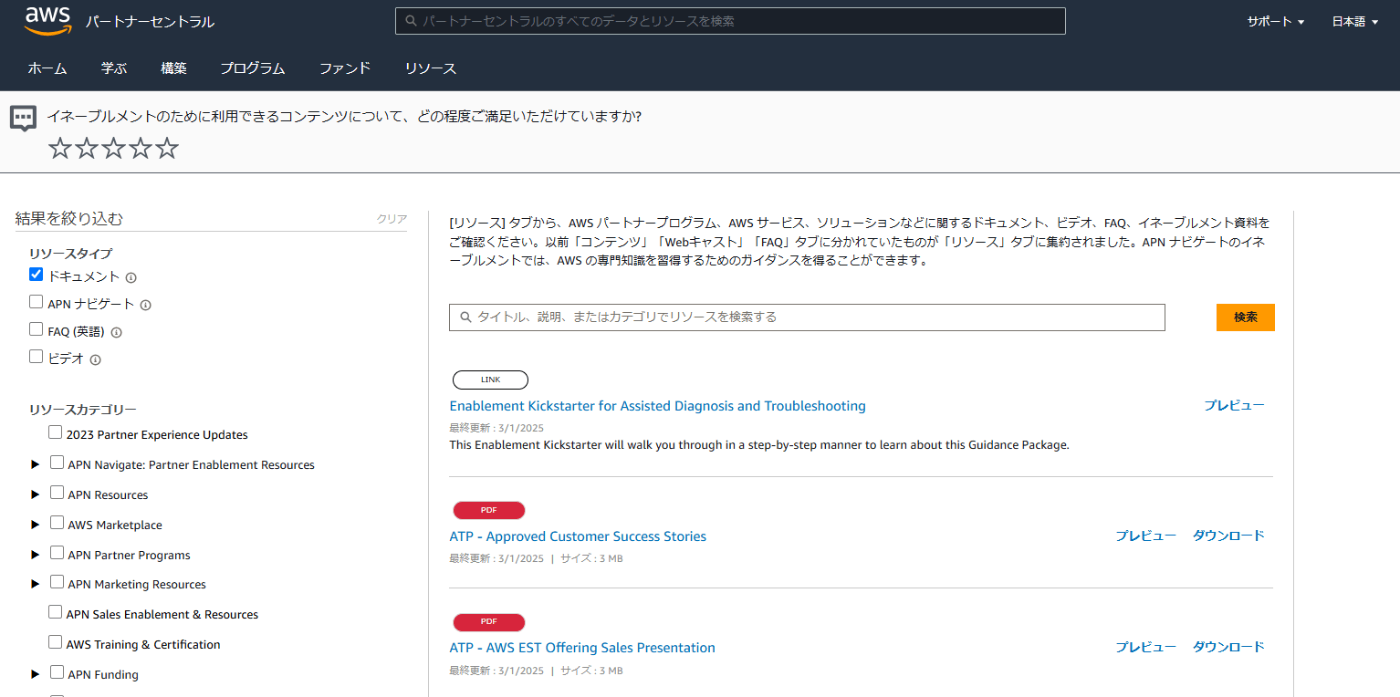Screen dimensions: 1400x697
Task: Rate one star for enablement content
Action: [x=60, y=149]
